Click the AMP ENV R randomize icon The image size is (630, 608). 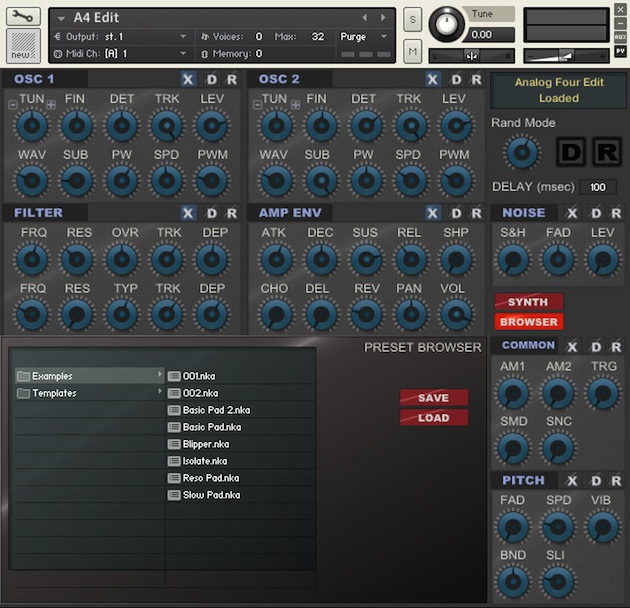point(477,213)
